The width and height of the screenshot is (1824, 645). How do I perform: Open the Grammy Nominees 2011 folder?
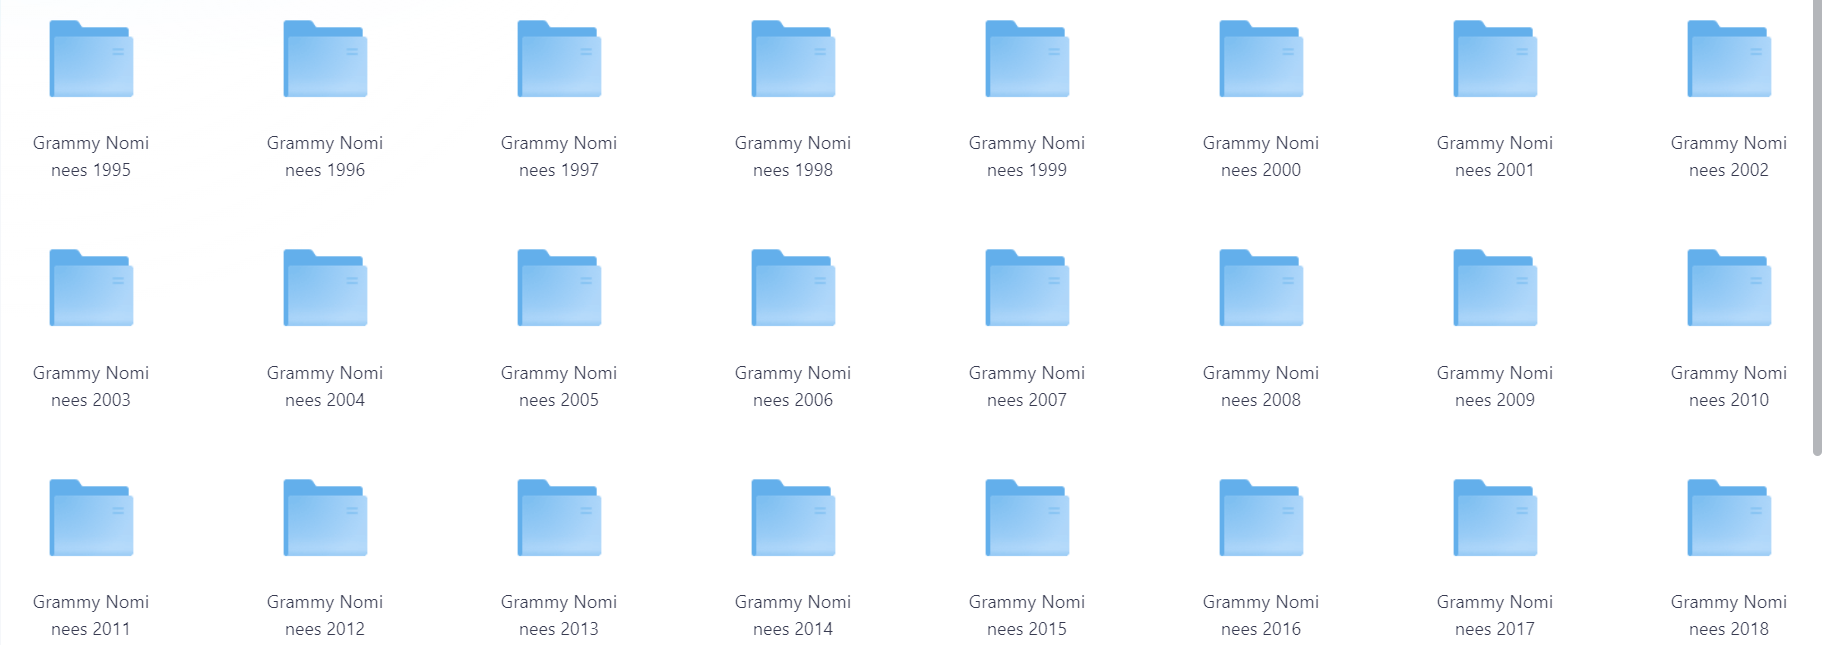[x=91, y=518]
